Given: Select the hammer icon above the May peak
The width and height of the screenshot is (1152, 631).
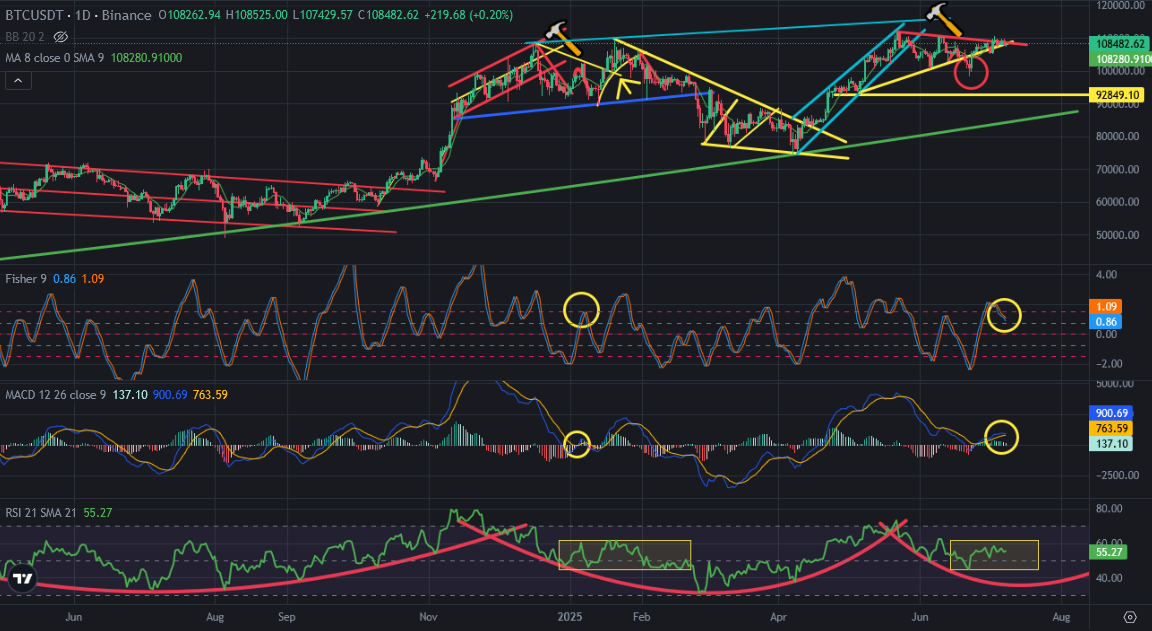Looking at the screenshot, I should [945, 20].
